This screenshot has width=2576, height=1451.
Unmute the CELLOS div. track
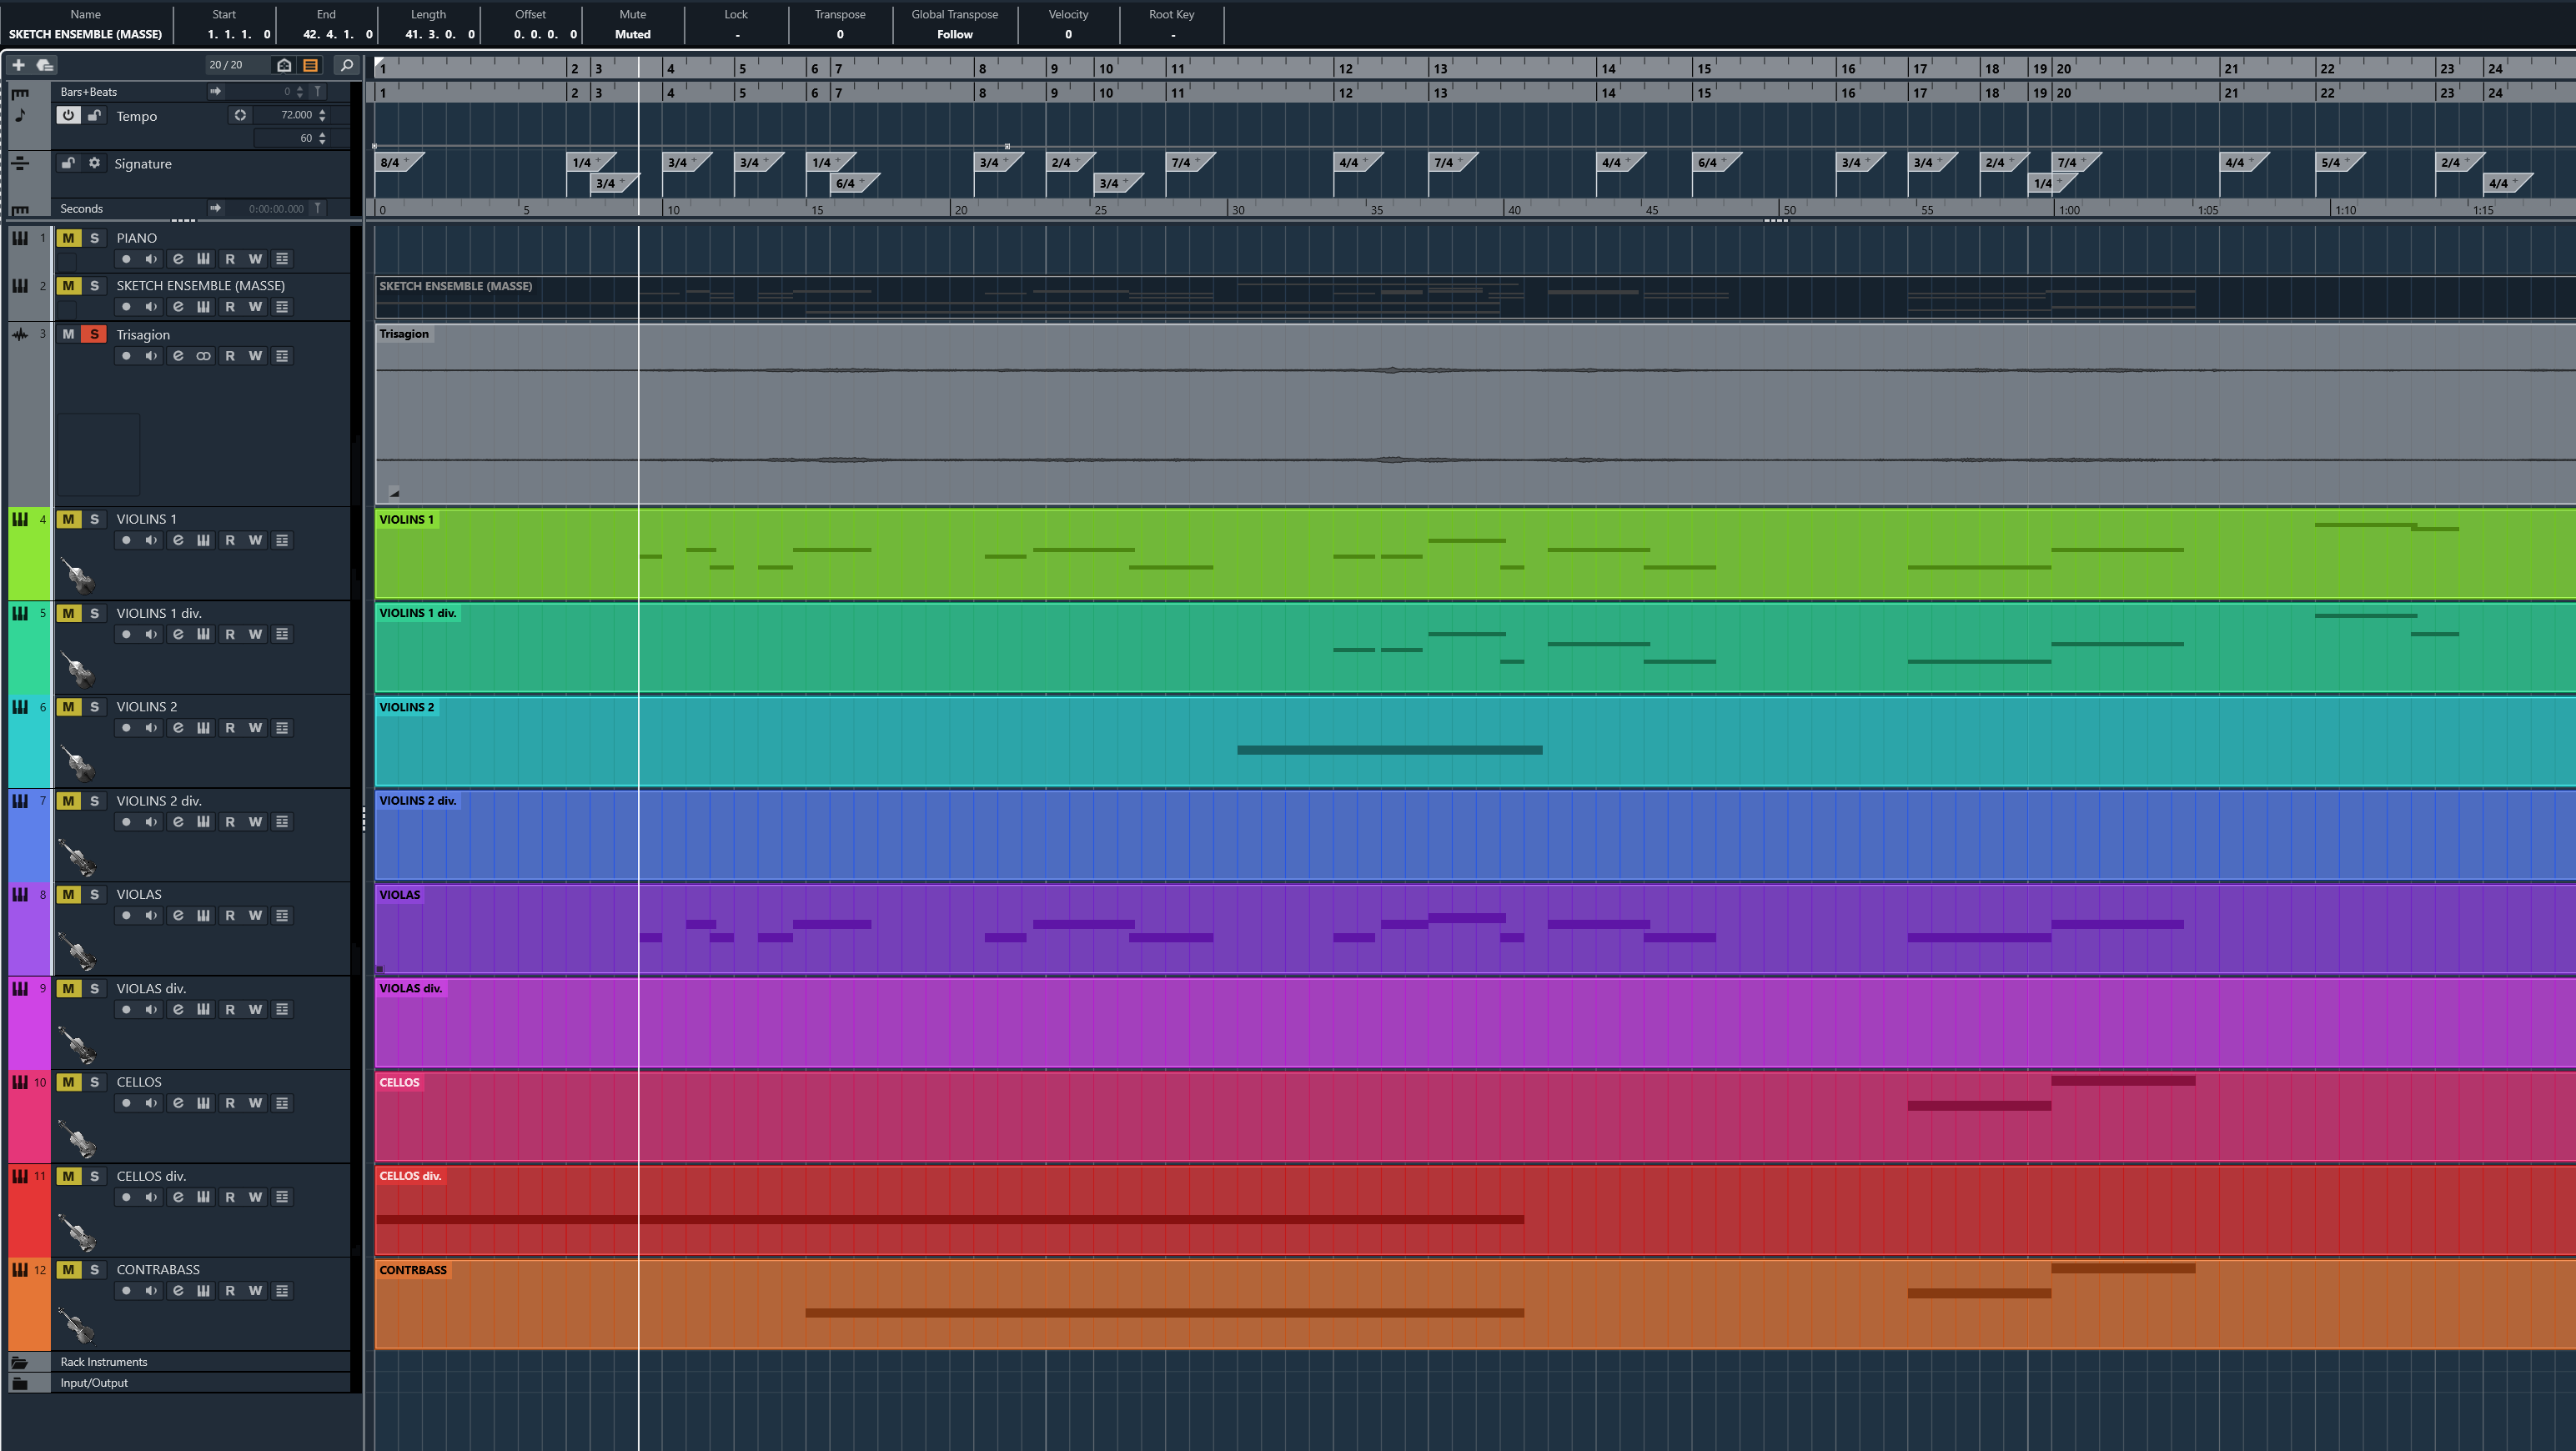pos(68,1176)
